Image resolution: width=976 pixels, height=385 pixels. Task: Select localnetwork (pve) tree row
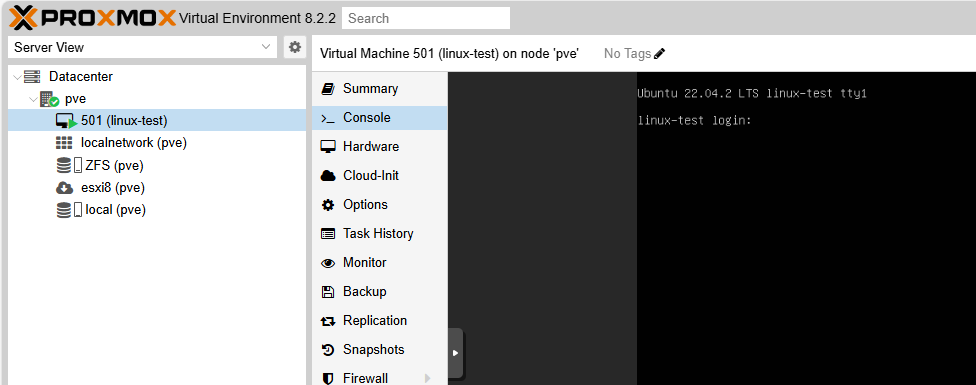click(x=157, y=143)
